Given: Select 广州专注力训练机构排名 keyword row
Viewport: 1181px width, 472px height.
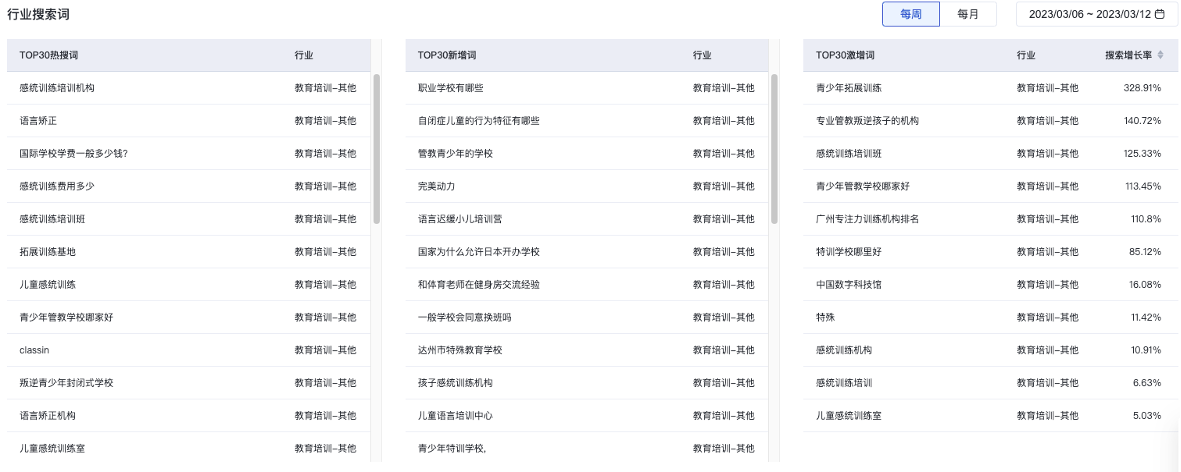Looking at the screenshot, I should (867, 219).
